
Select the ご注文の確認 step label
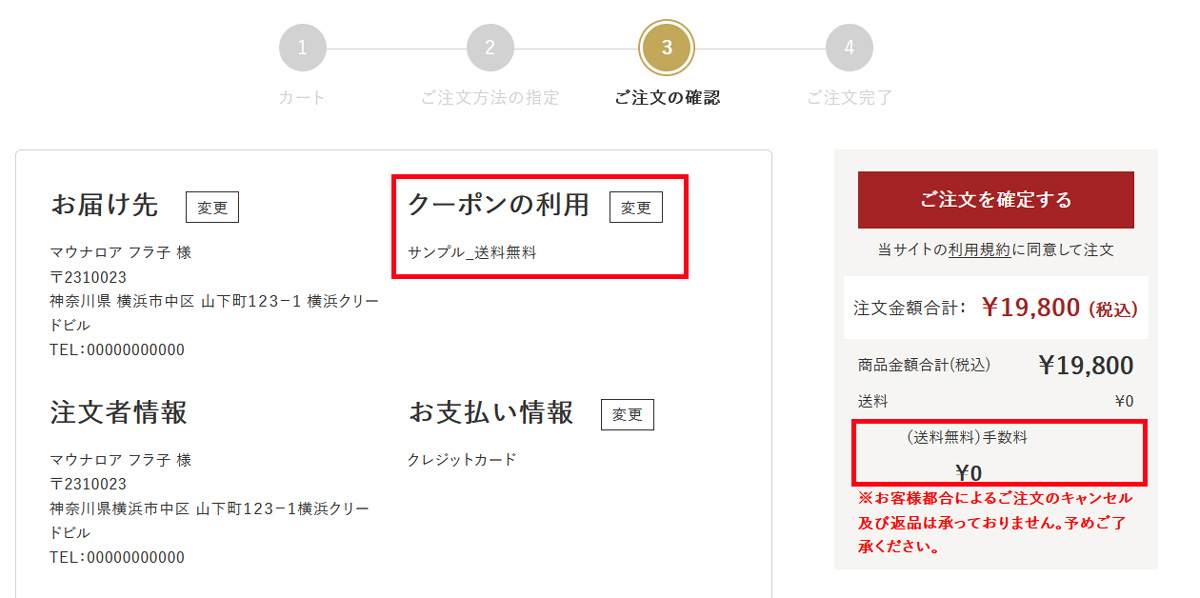click(x=667, y=98)
